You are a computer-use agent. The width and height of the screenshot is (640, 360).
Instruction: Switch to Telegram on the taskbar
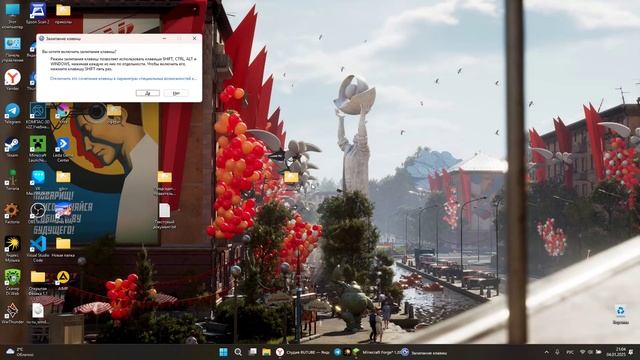click(x=338, y=352)
